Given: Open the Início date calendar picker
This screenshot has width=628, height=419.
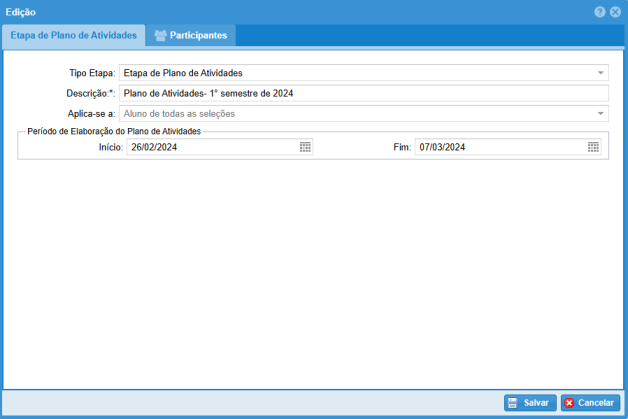Looking at the screenshot, I should [x=305, y=147].
